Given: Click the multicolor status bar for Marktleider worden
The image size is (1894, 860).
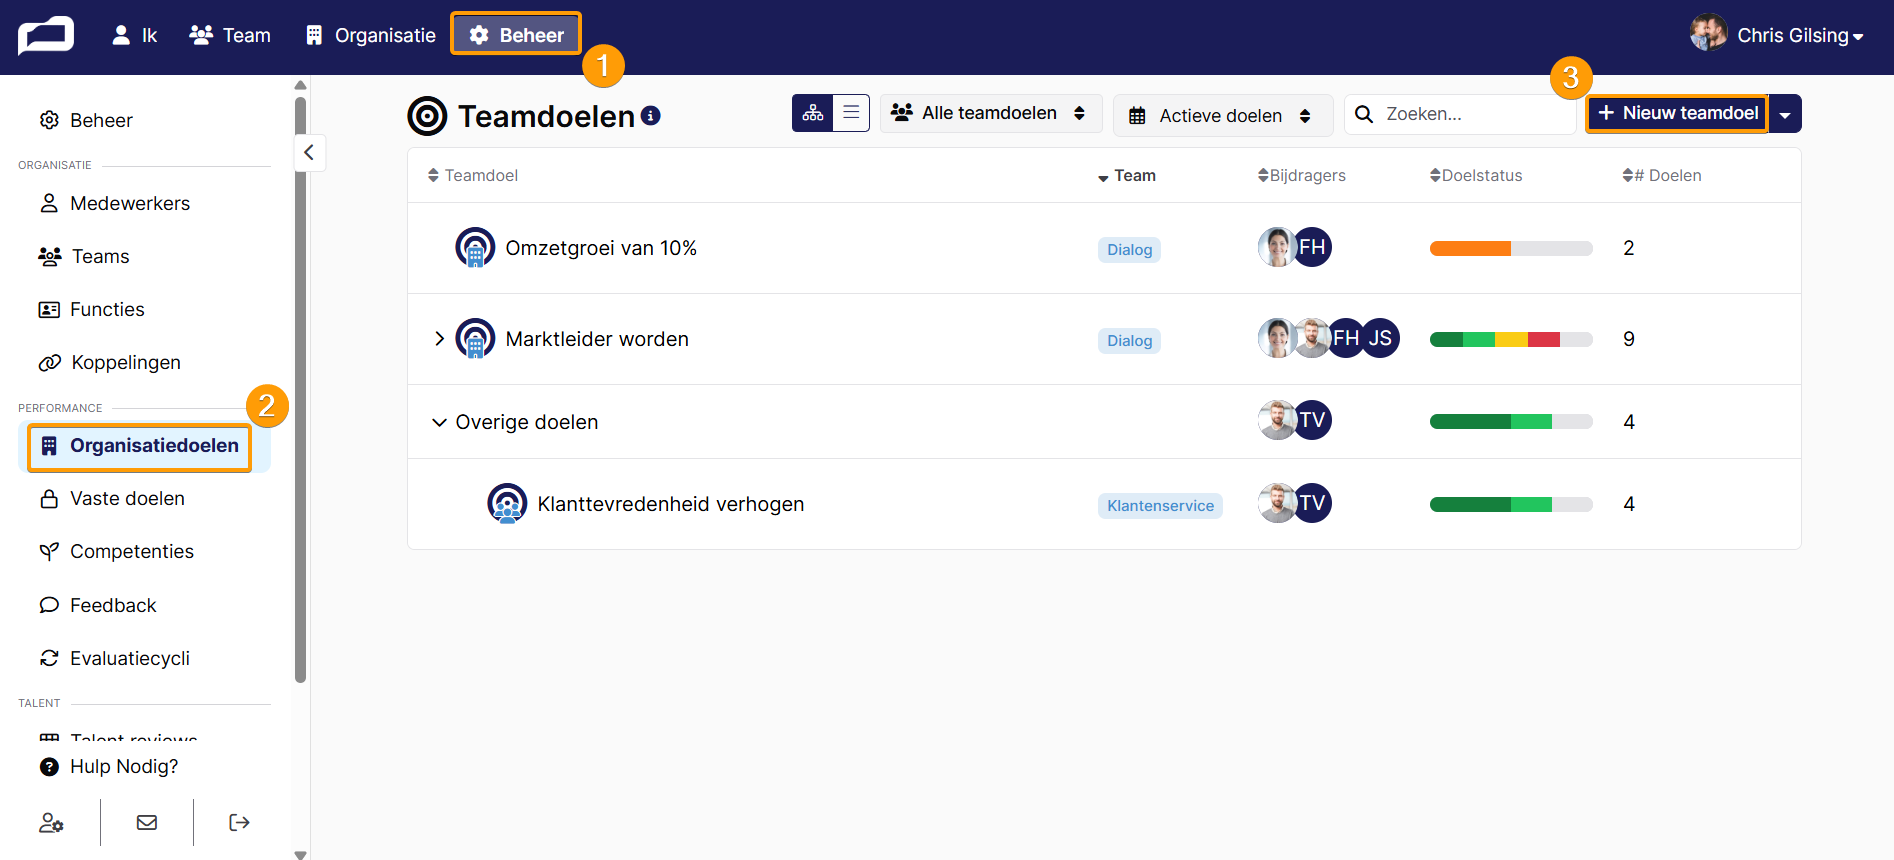Looking at the screenshot, I should tap(1511, 339).
